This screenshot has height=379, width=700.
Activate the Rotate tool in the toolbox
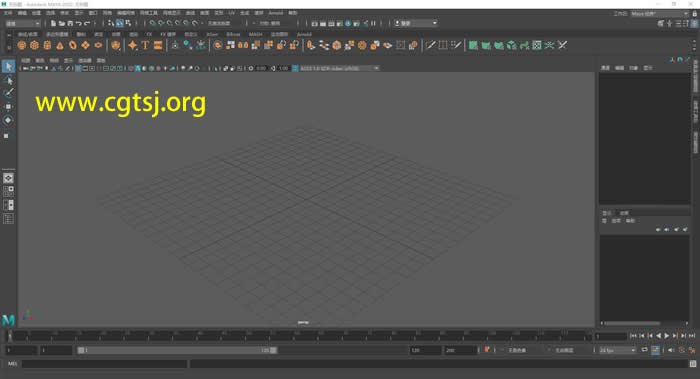point(8,120)
